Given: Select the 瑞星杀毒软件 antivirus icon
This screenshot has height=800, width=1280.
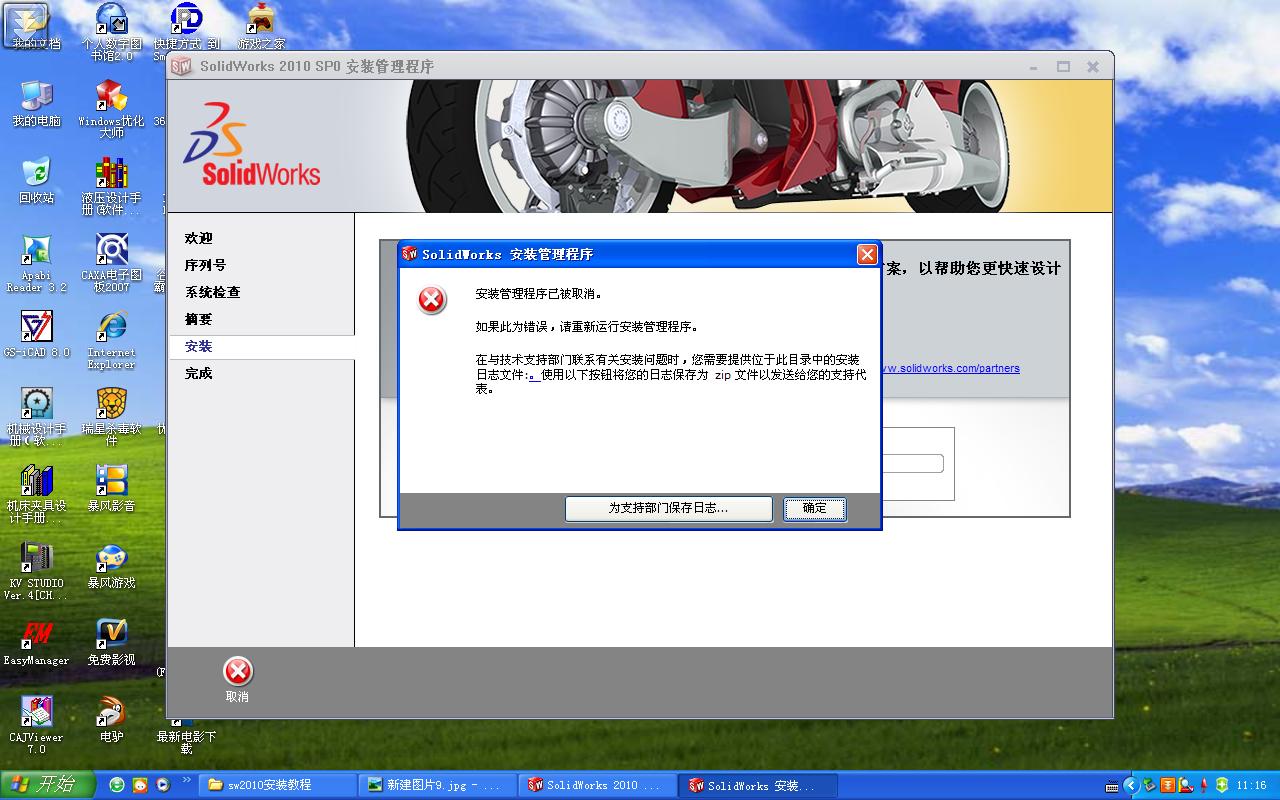Looking at the screenshot, I should [111, 416].
